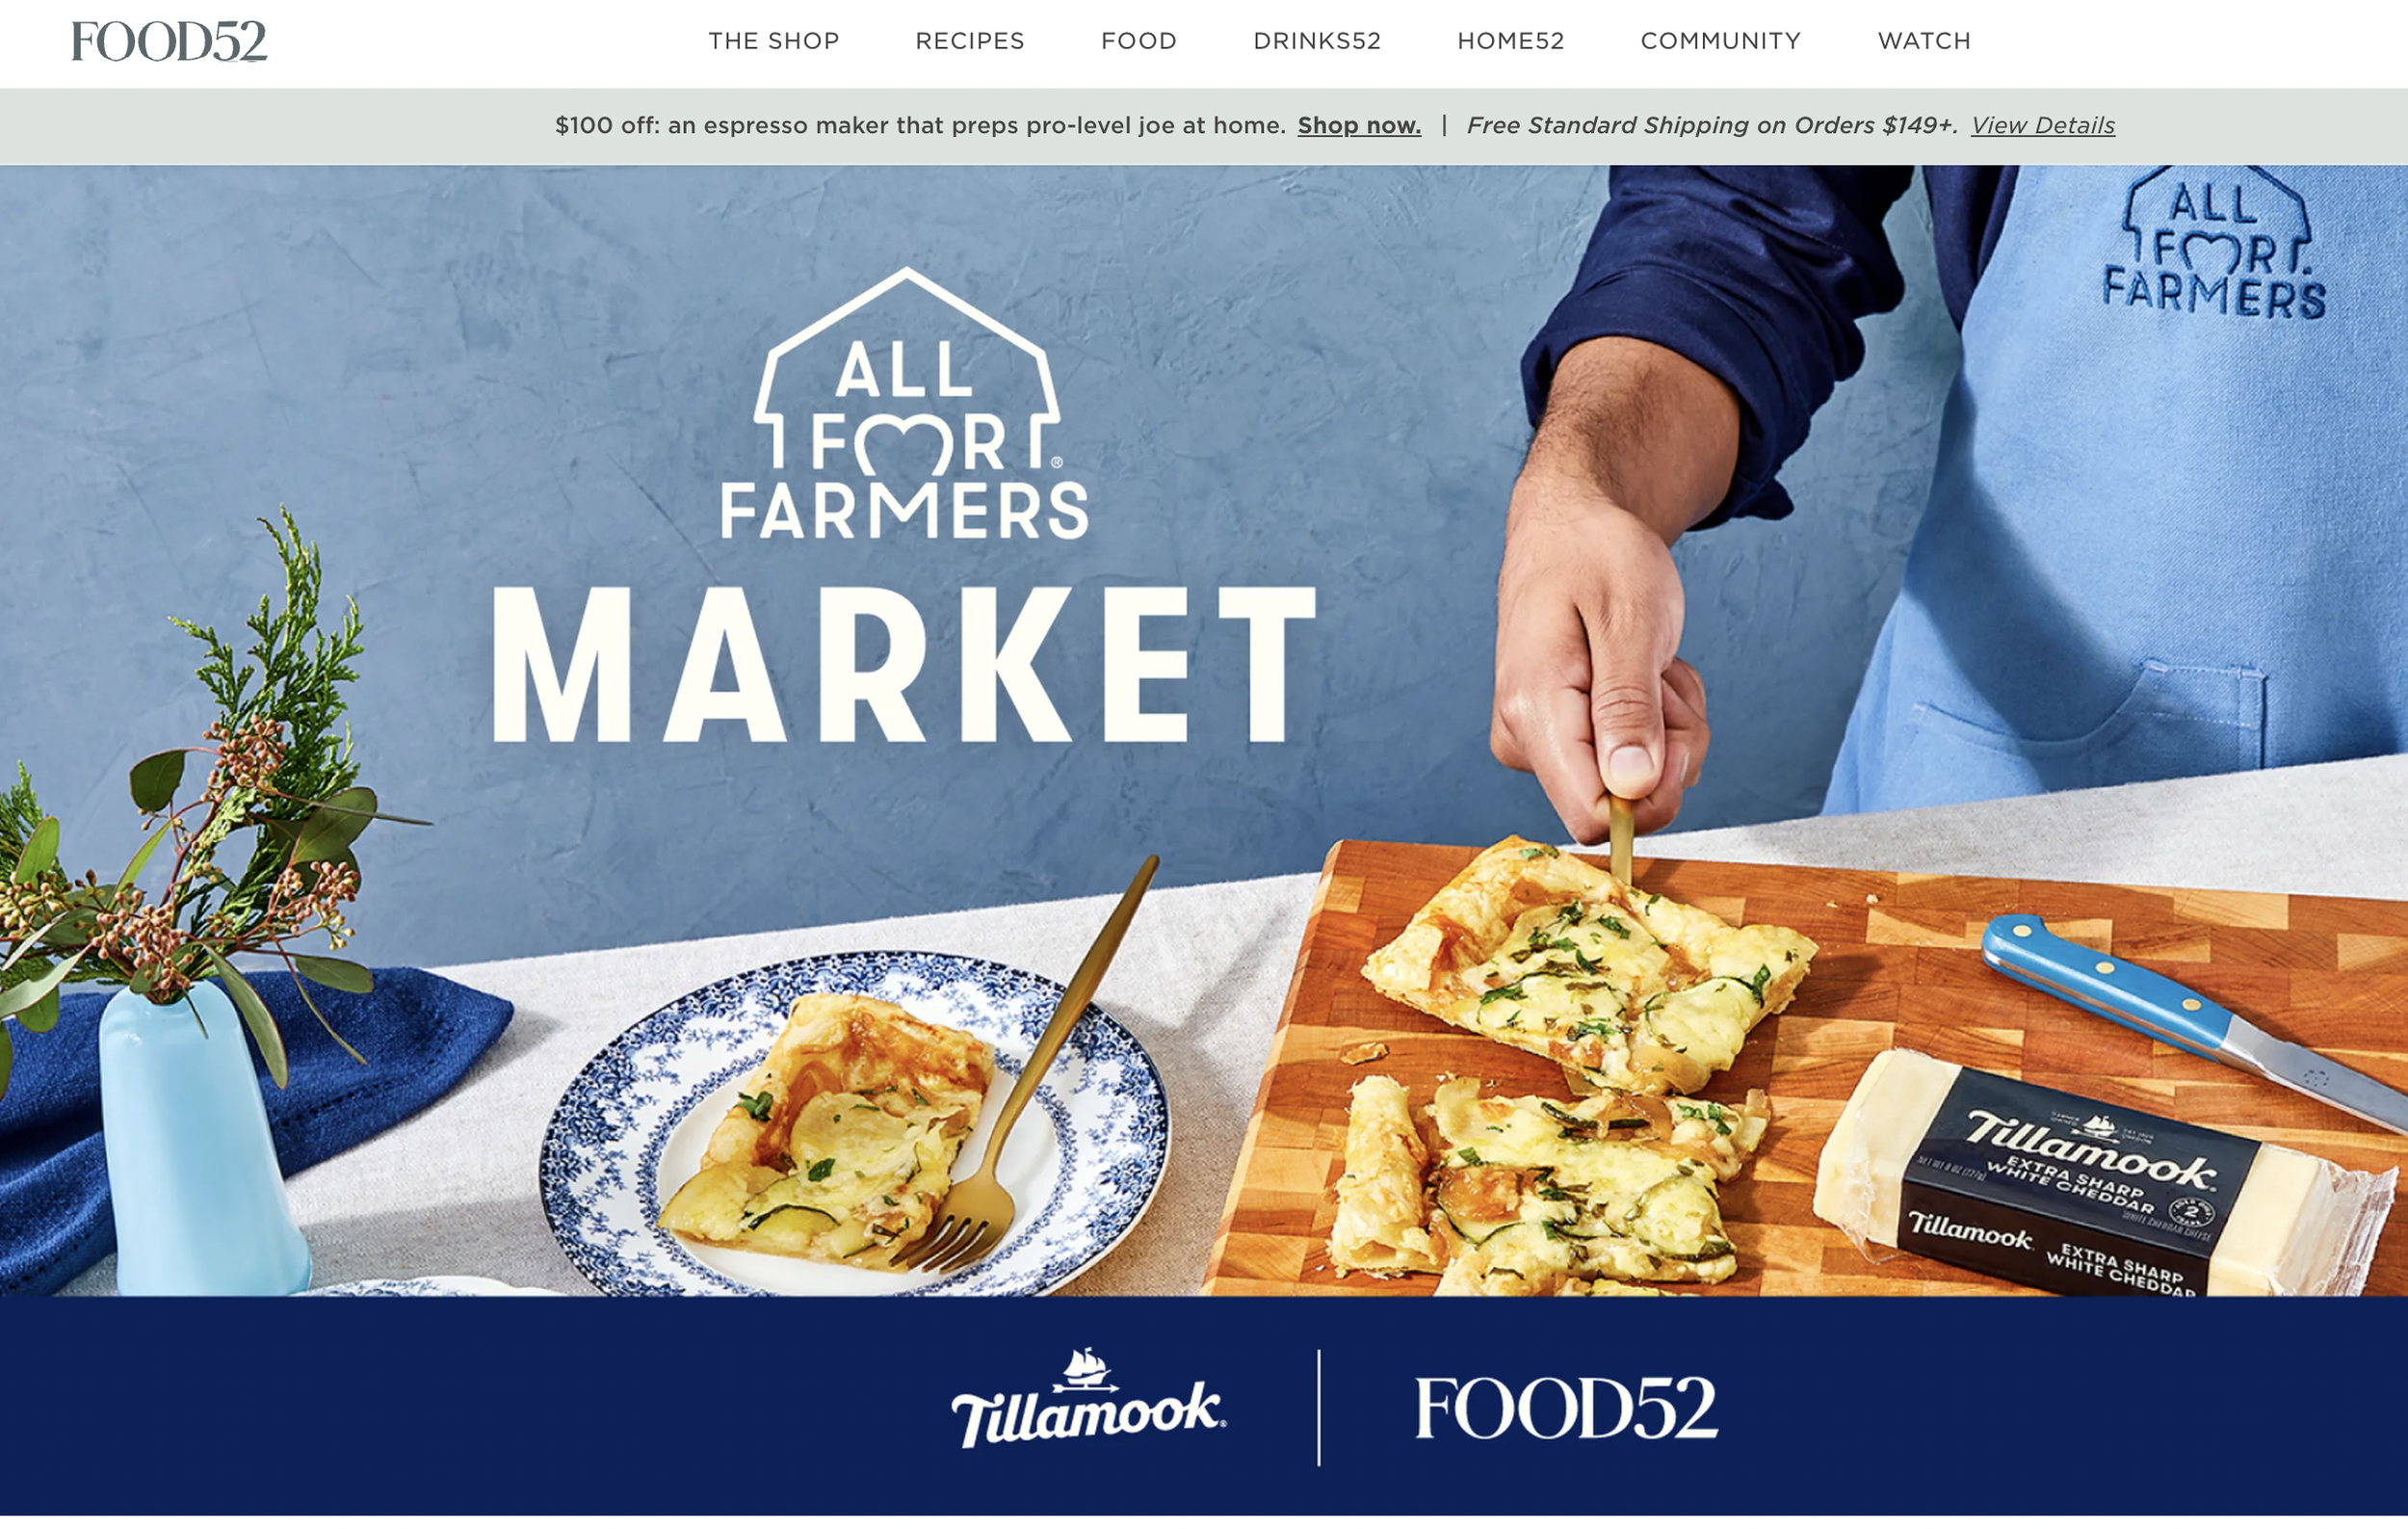Click the espresso maker promo text
2408x1529 pixels.
[920, 125]
